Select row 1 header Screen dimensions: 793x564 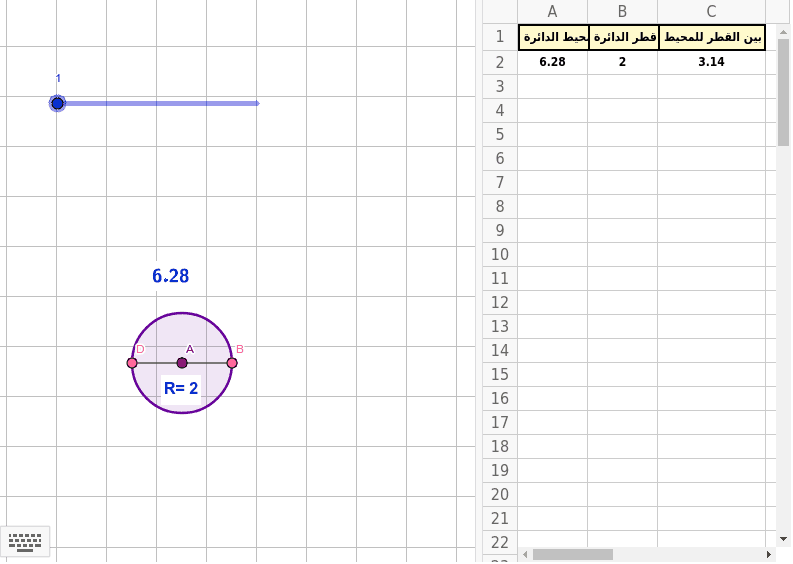click(x=500, y=37)
